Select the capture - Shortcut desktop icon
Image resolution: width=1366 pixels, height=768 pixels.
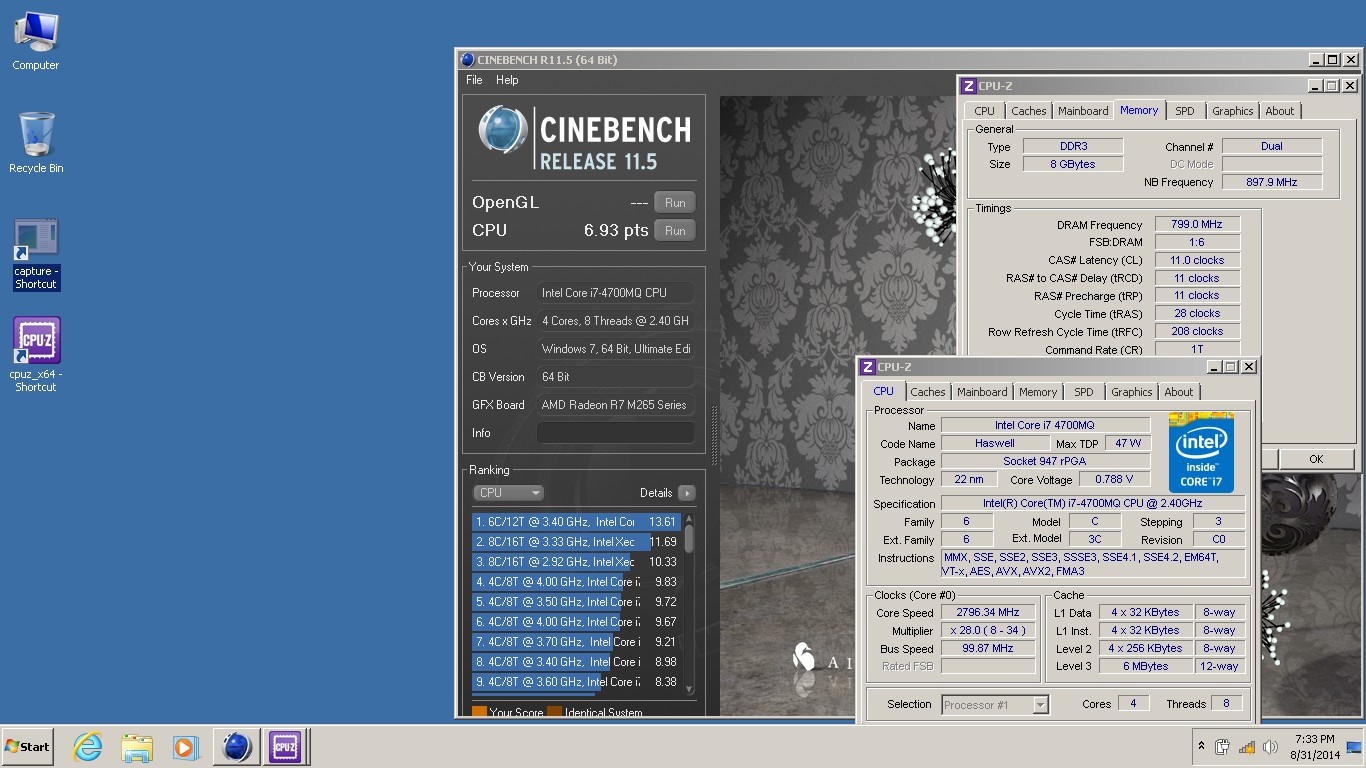36,255
